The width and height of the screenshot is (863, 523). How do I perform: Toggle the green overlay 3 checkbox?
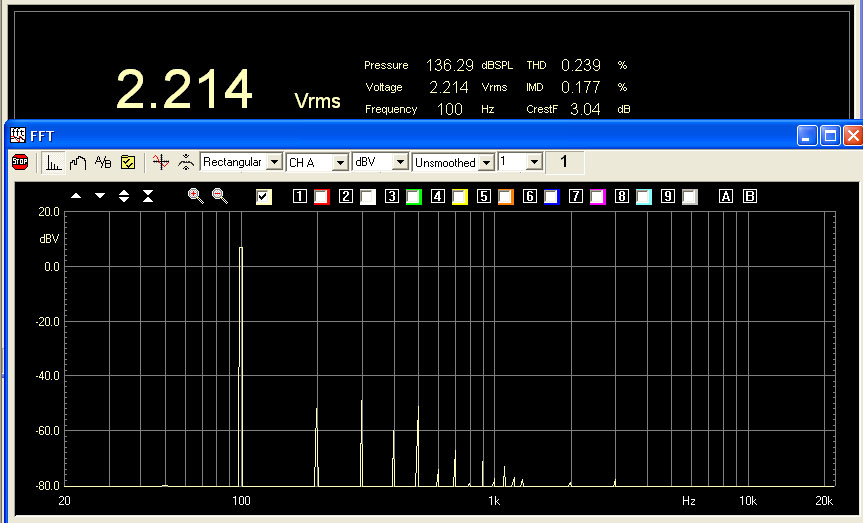pos(414,197)
